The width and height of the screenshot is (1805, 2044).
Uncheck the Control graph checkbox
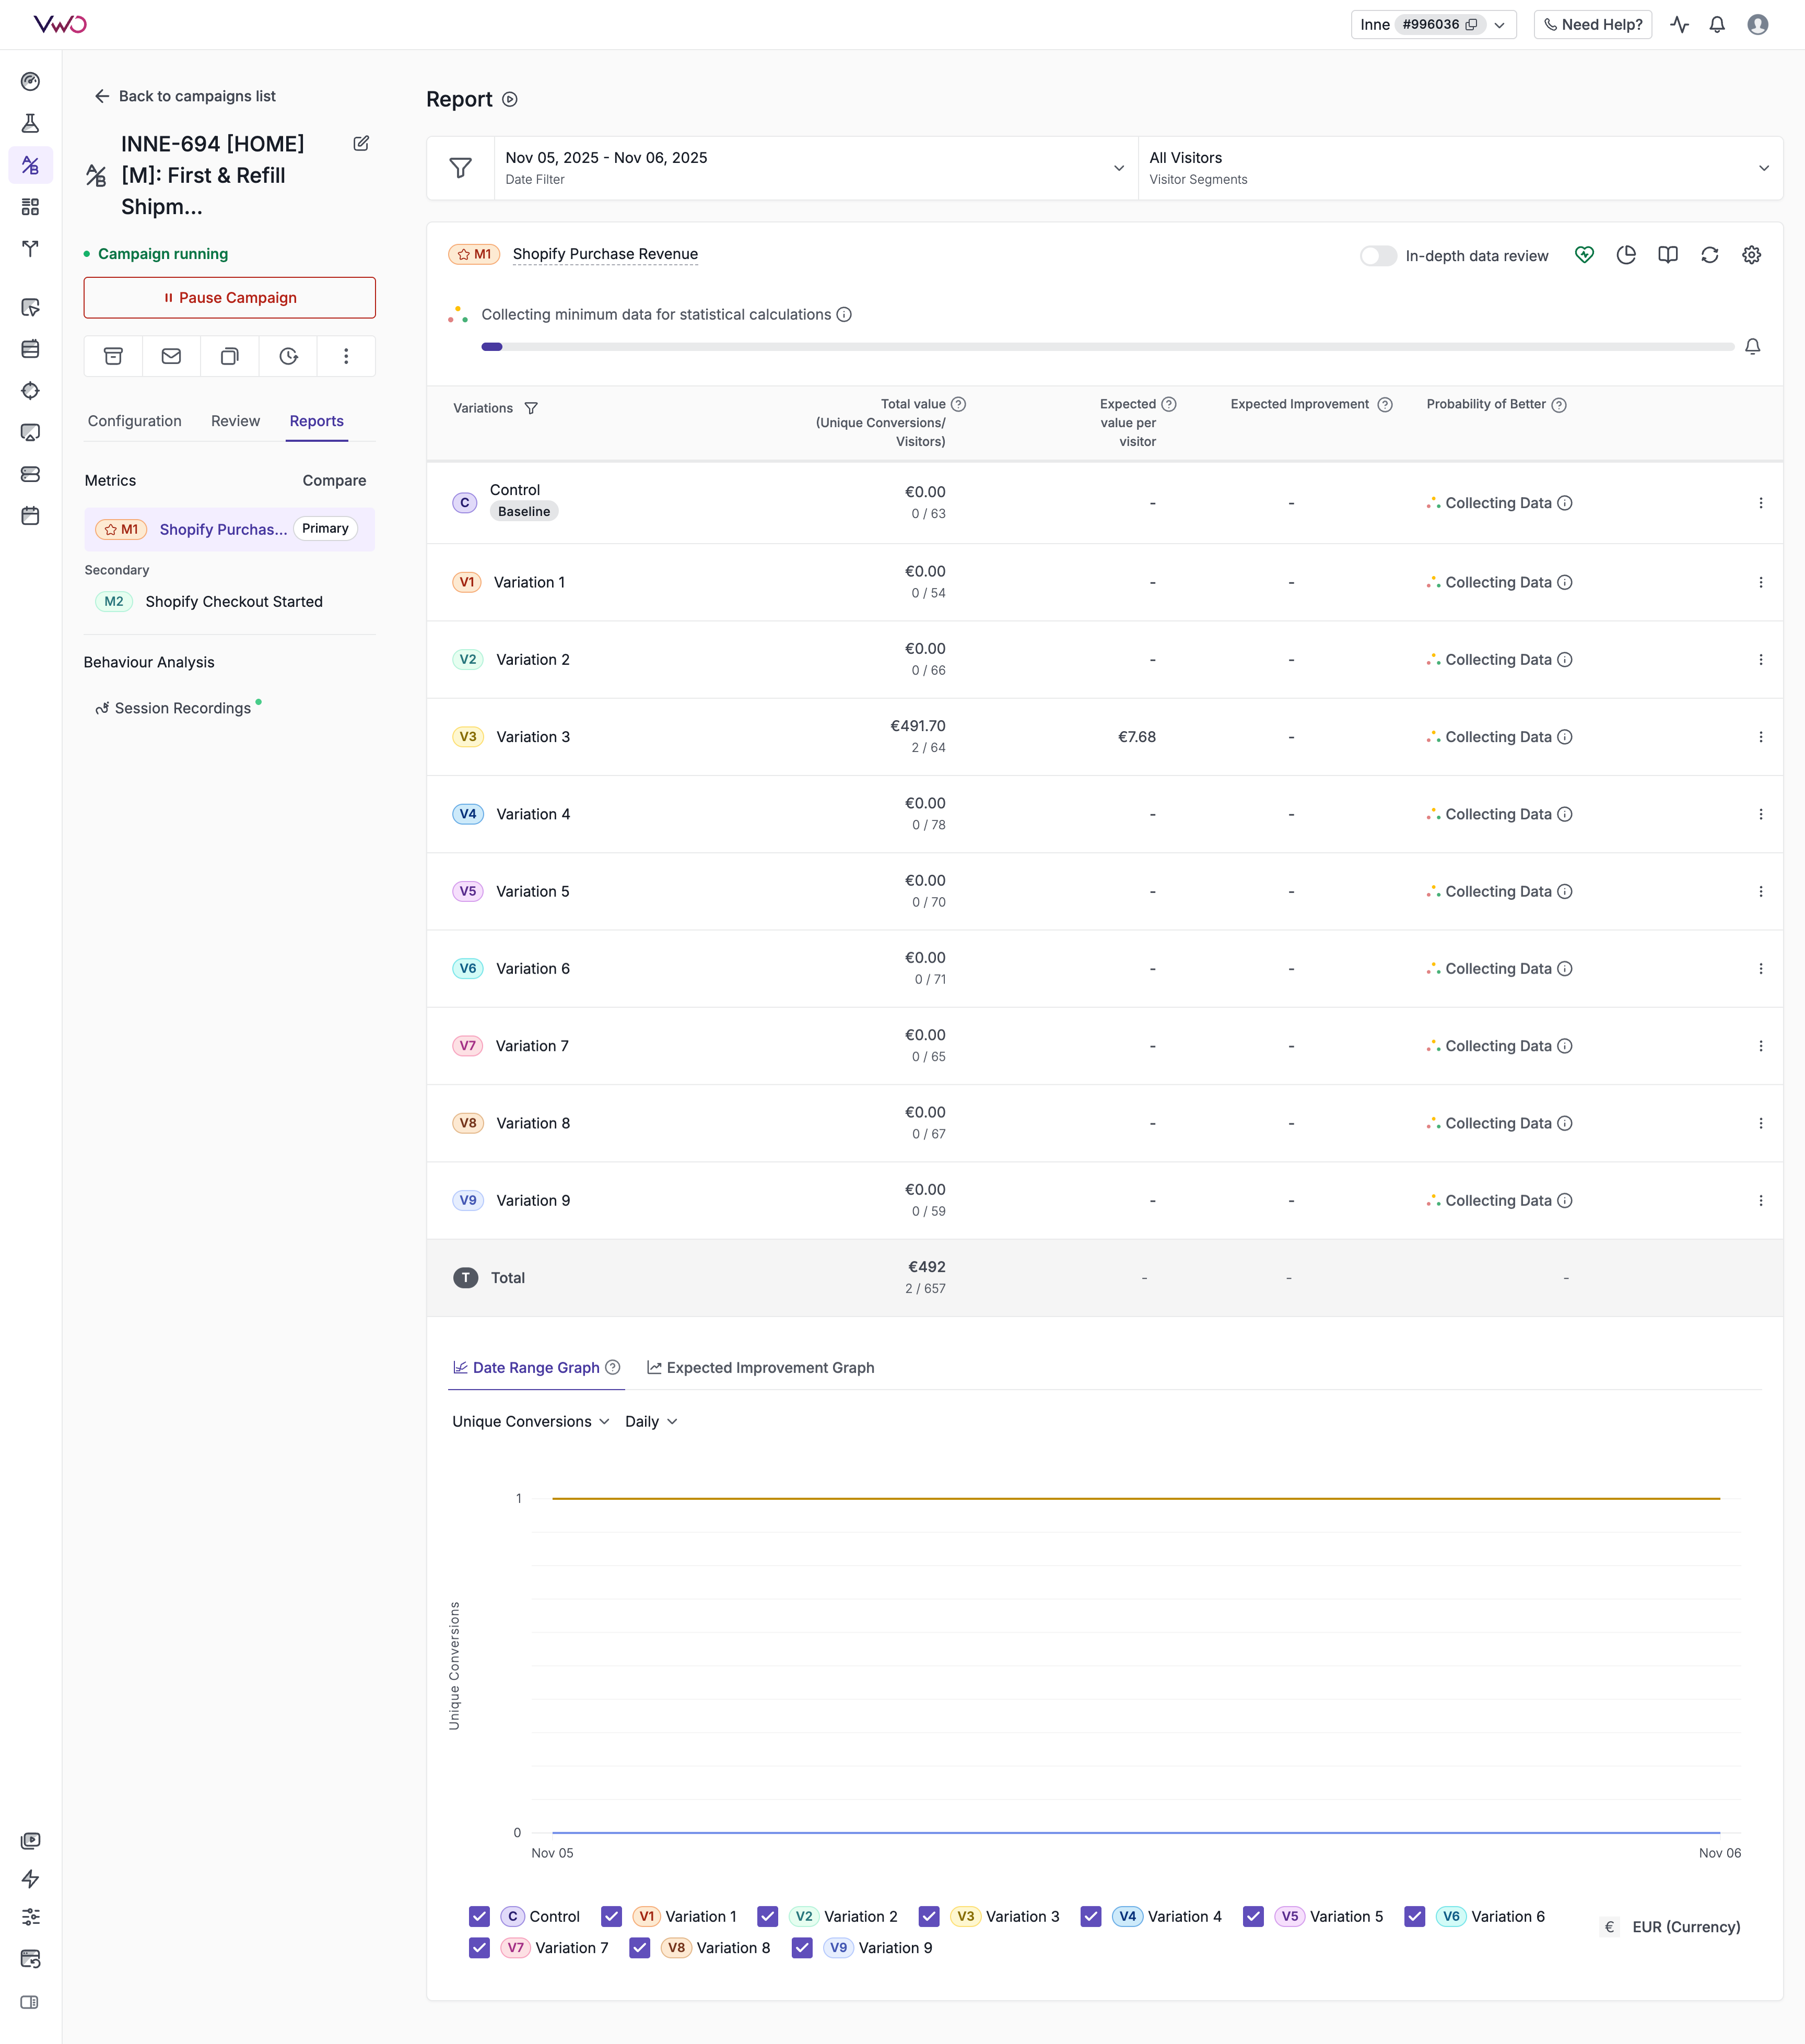pyautogui.click(x=480, y=1916)
